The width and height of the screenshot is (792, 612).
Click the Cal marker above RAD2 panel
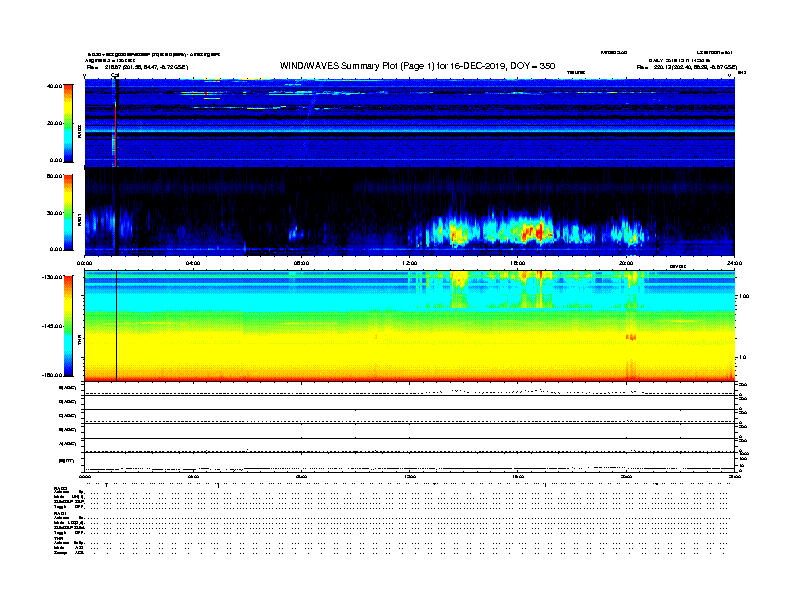coord(115,75)
